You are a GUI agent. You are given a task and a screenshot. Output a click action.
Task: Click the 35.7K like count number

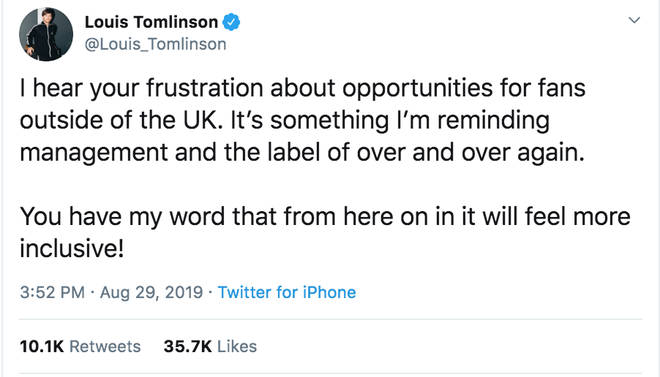[188, 346]
